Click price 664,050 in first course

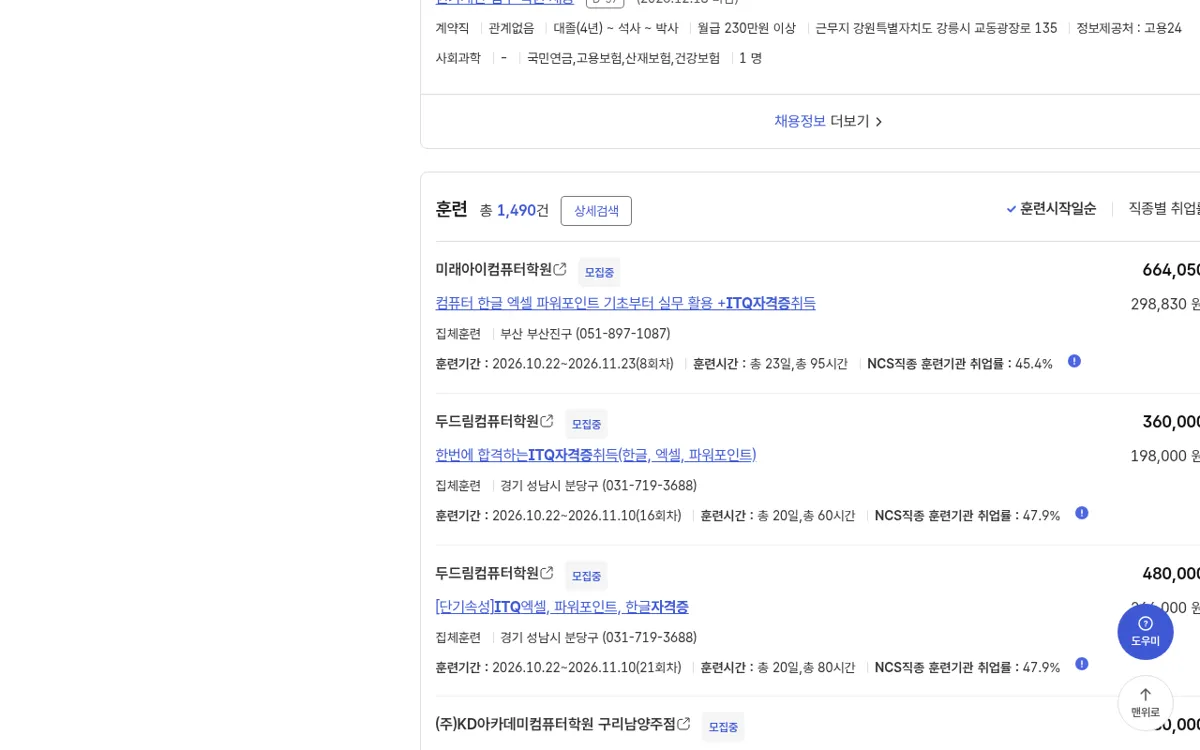[1171, 270]
